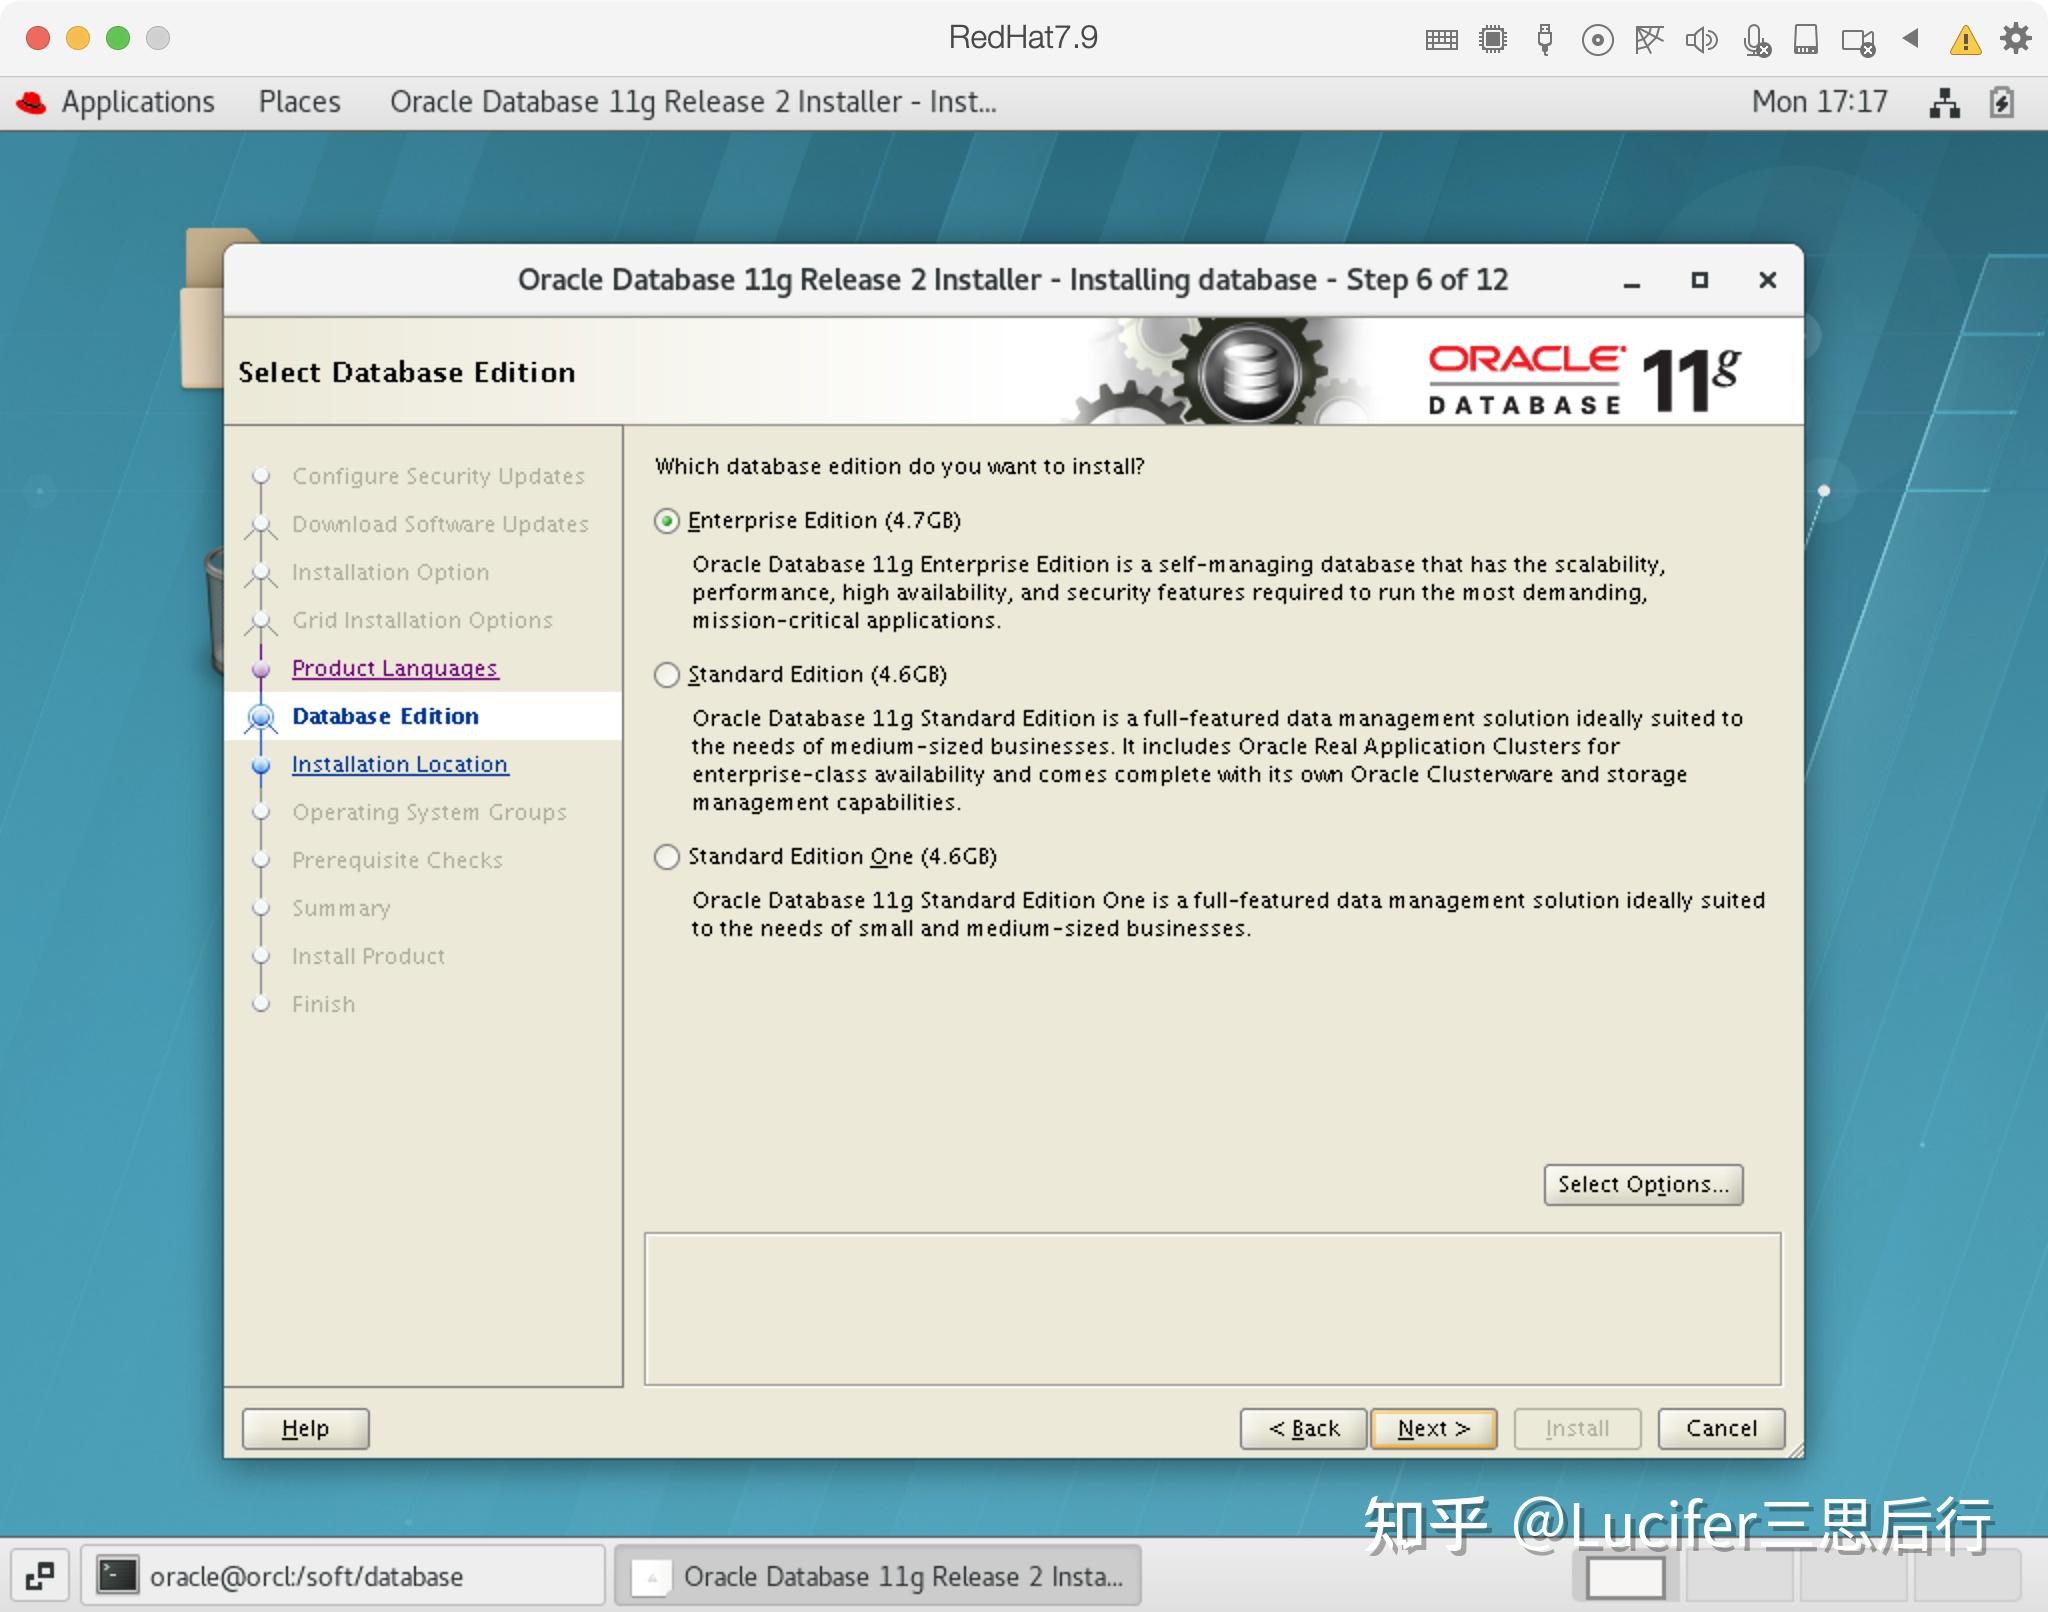The width and height of the screenshot is (2048, 1612).
Task: Click the Select Options button
Action: [x=1643, y=1184]
